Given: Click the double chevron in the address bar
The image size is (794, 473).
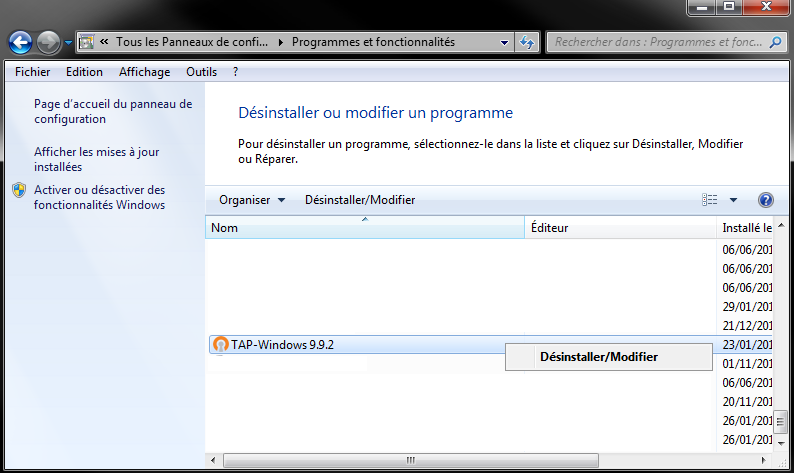Looking at the screenshot, I should (x=104, y=42).
